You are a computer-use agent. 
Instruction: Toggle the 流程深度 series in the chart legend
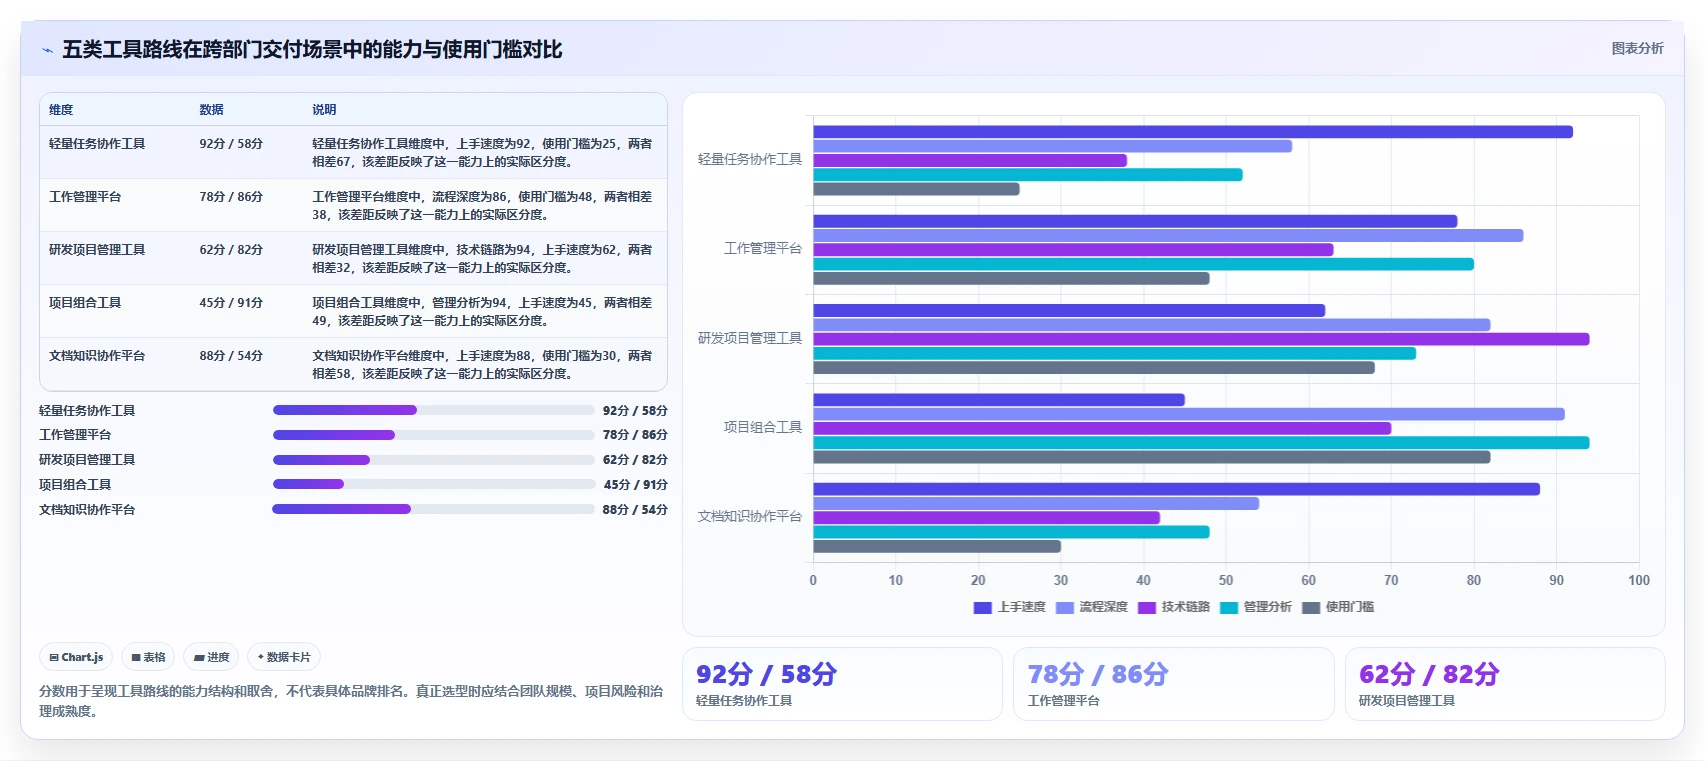coord(1091,607)
